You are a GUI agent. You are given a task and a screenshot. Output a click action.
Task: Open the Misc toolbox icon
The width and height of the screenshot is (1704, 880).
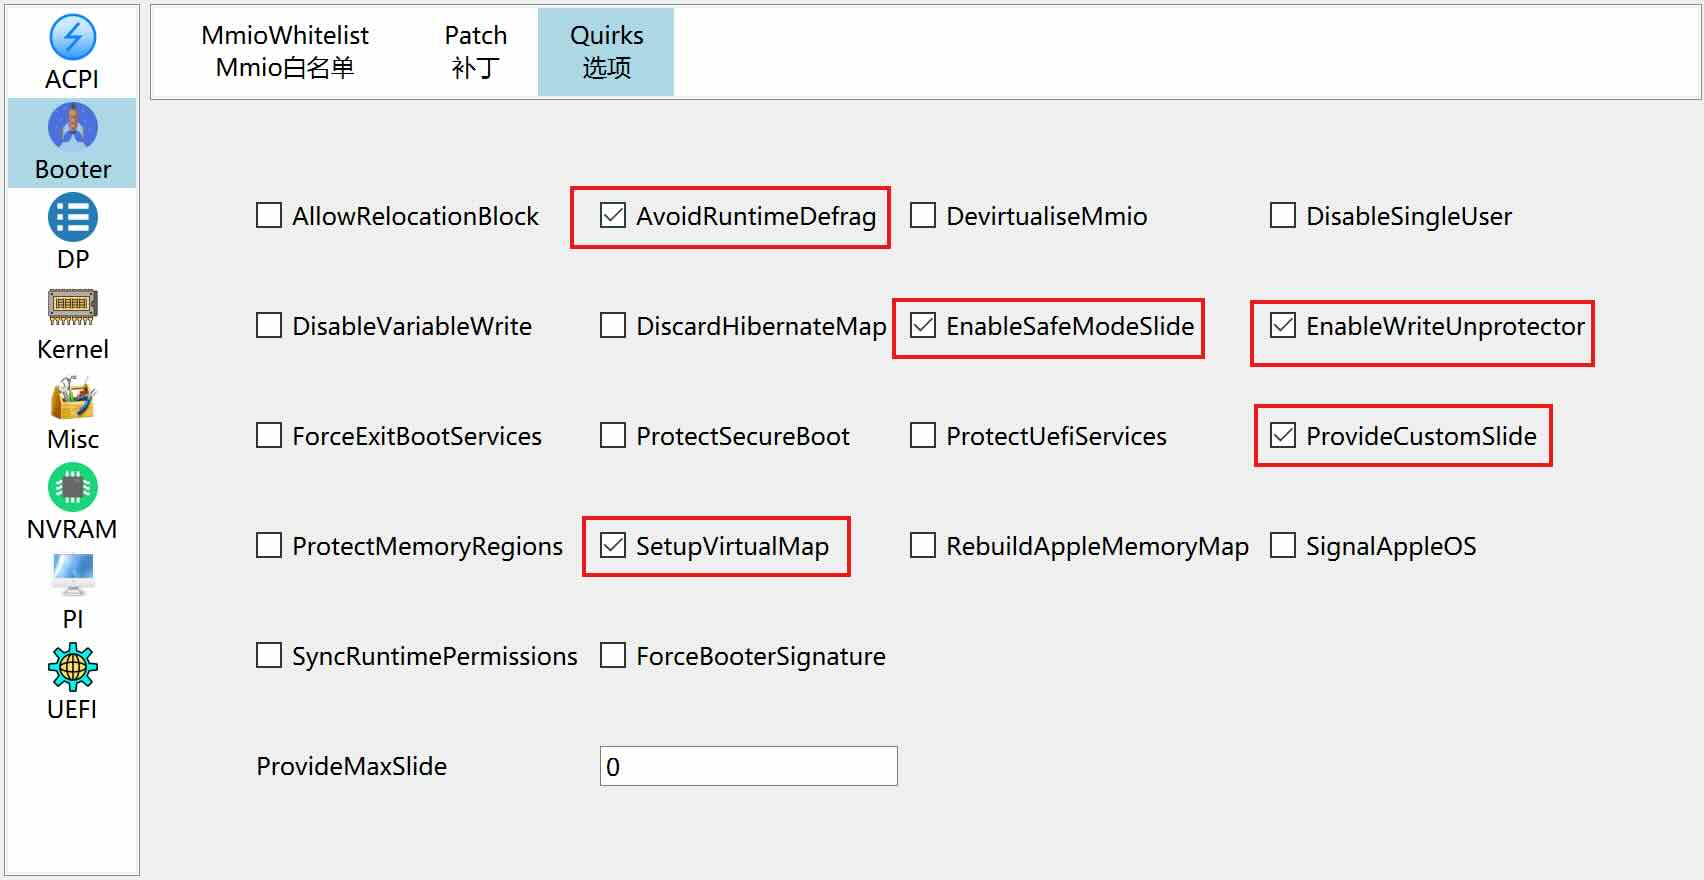72,397
